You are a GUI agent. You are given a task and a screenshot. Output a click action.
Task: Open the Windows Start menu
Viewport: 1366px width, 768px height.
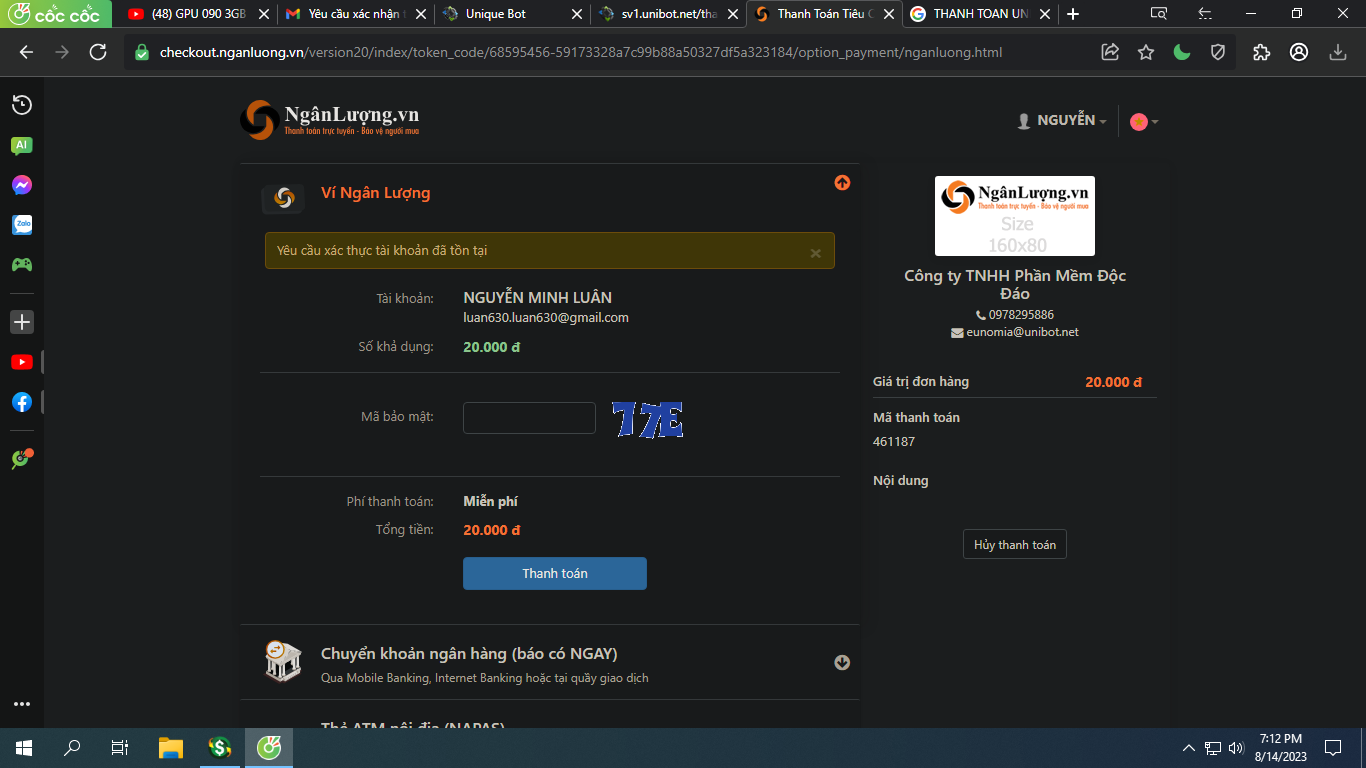pos(24,747)
